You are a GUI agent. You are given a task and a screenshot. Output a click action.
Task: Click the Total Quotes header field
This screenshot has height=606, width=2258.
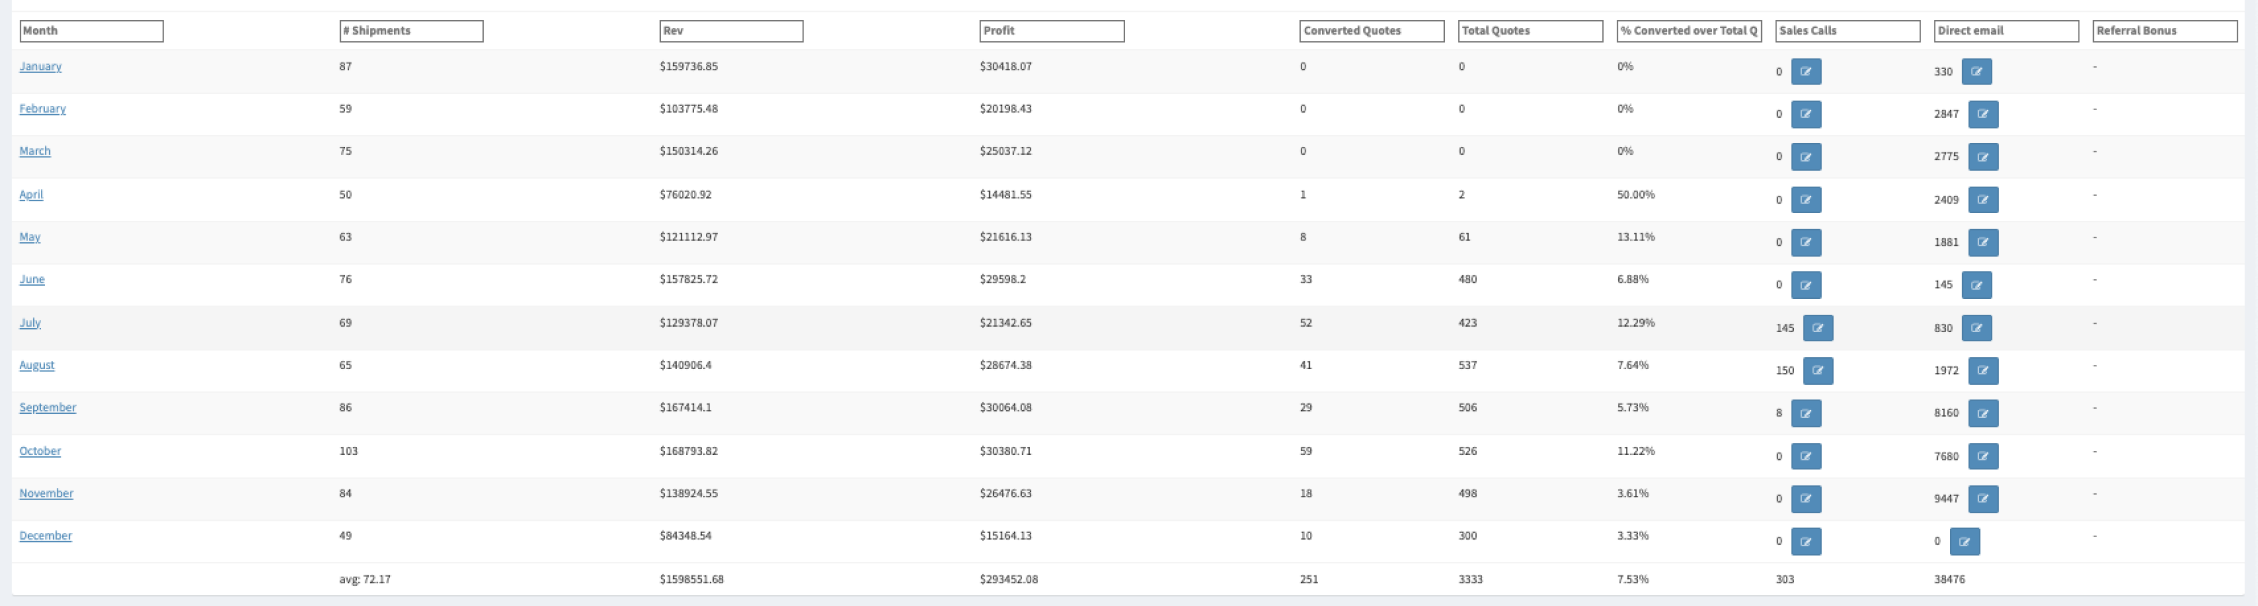(1529, 31)
